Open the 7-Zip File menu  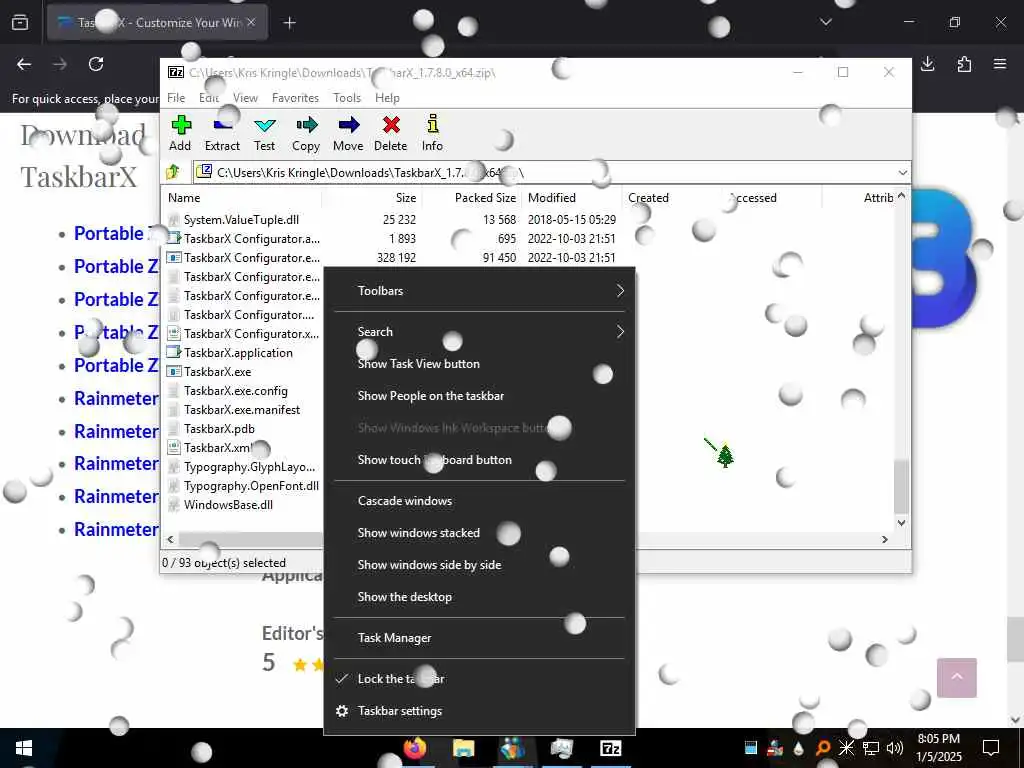pyautogui.click(x=176, y=97)
